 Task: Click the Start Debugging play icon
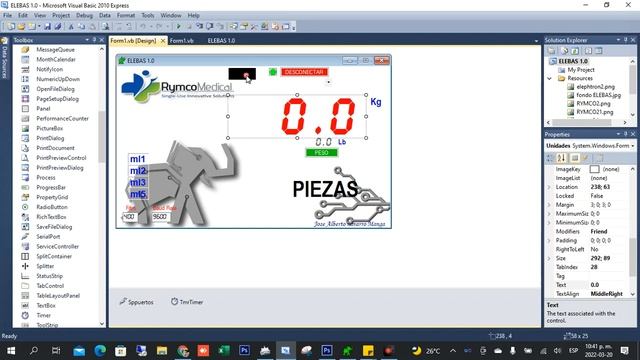[x=178, y=27]
